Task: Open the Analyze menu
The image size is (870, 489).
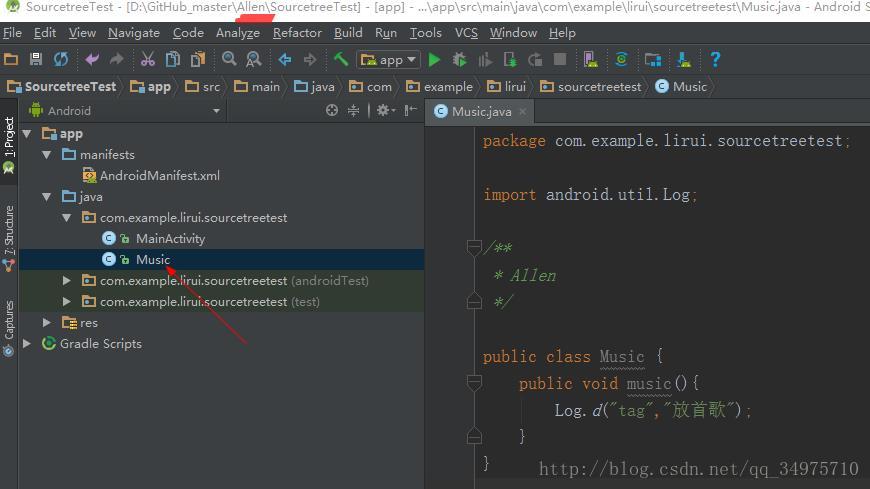Action: coord(237,33)
